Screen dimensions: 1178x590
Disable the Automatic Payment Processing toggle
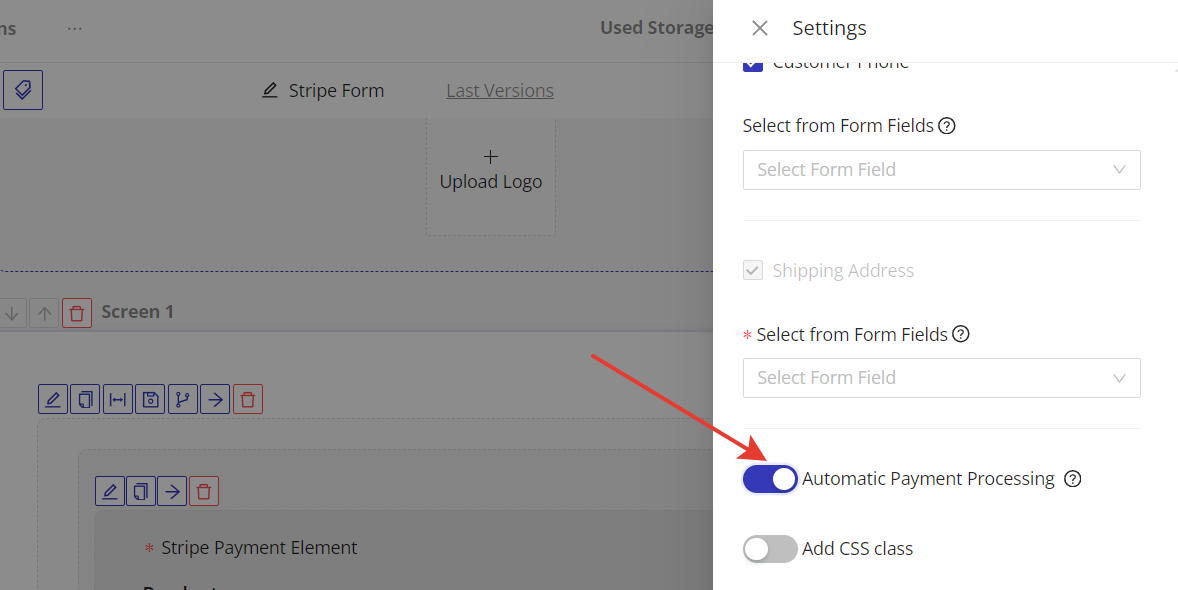[x=770, y=479]
